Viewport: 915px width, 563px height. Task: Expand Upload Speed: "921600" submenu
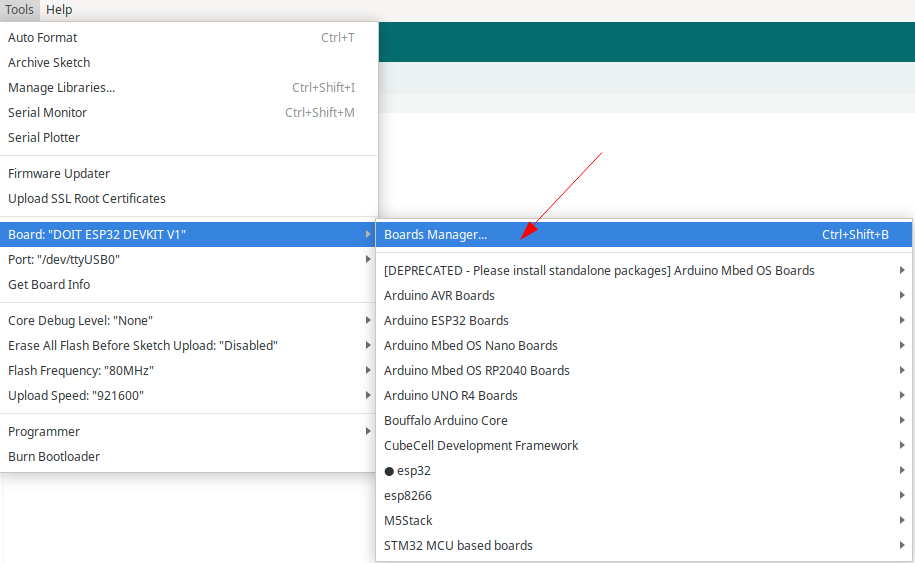pos(189,396)
